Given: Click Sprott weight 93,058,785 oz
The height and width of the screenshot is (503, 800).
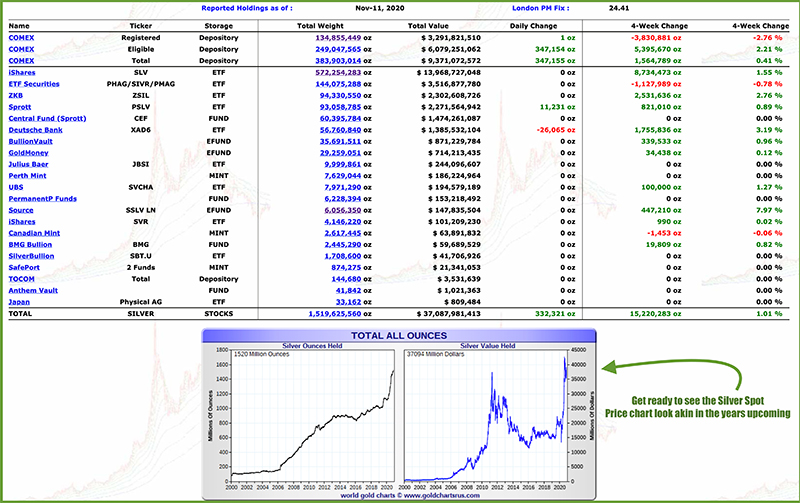Looking at the screenshot, I should tap(340, 107).
